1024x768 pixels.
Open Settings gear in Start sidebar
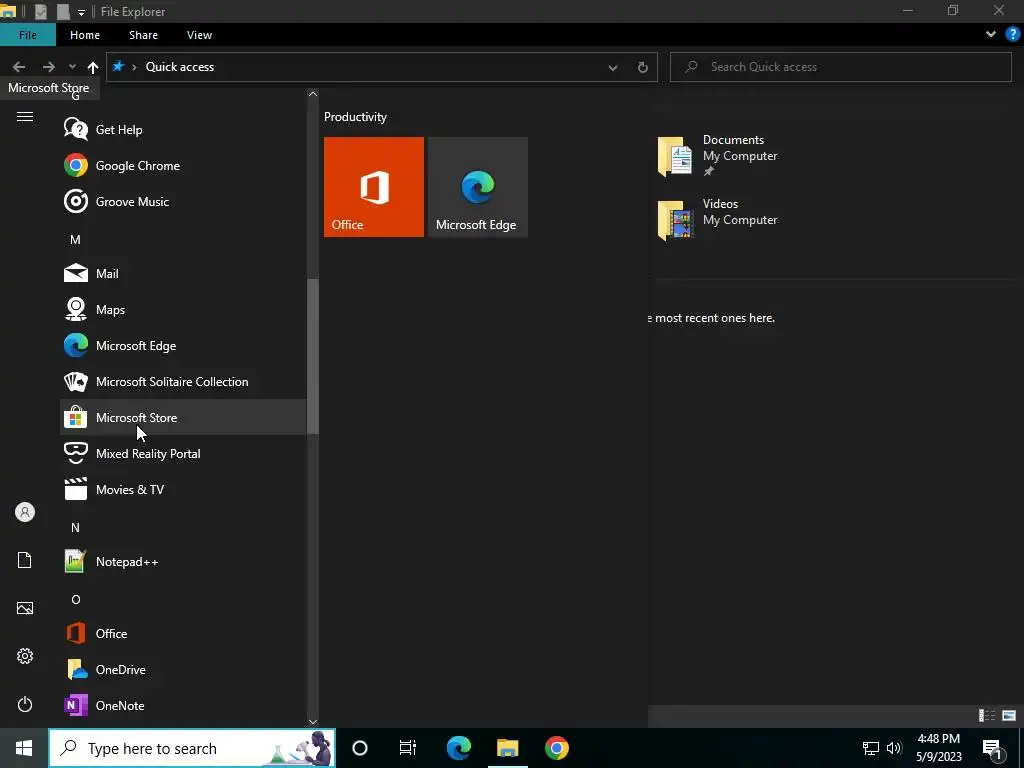25,656
